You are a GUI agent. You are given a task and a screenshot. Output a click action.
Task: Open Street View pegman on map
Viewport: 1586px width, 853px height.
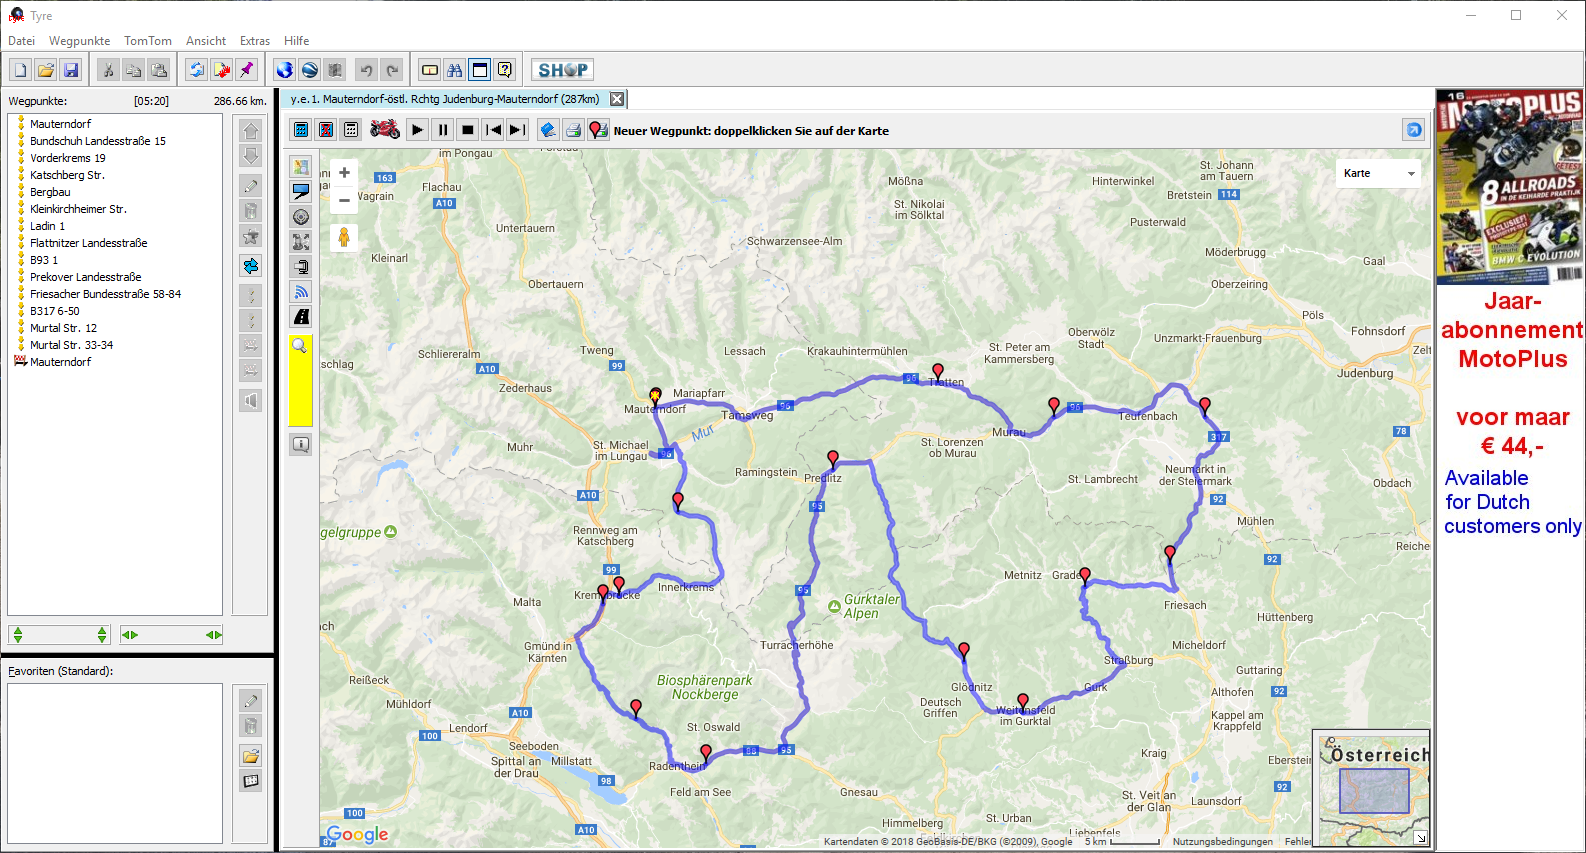[344, 237]
